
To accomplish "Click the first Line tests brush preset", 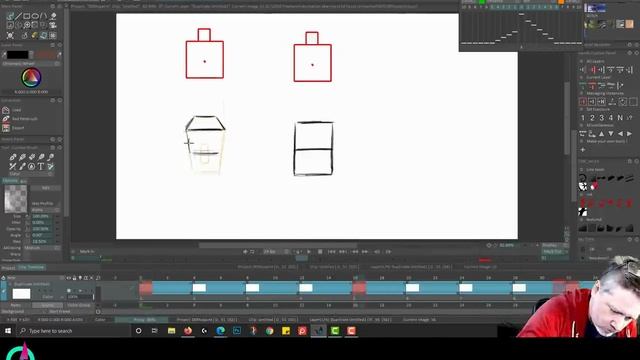I will point(583,178).
